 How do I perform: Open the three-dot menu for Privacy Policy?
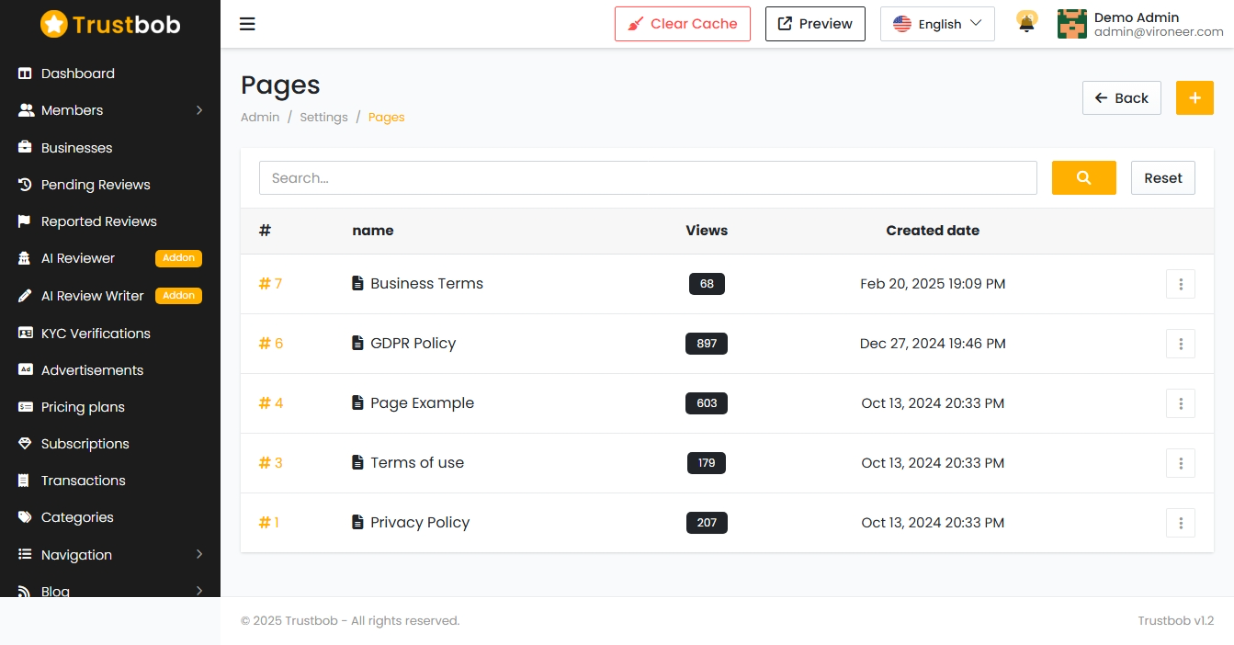pos(1181,523)
